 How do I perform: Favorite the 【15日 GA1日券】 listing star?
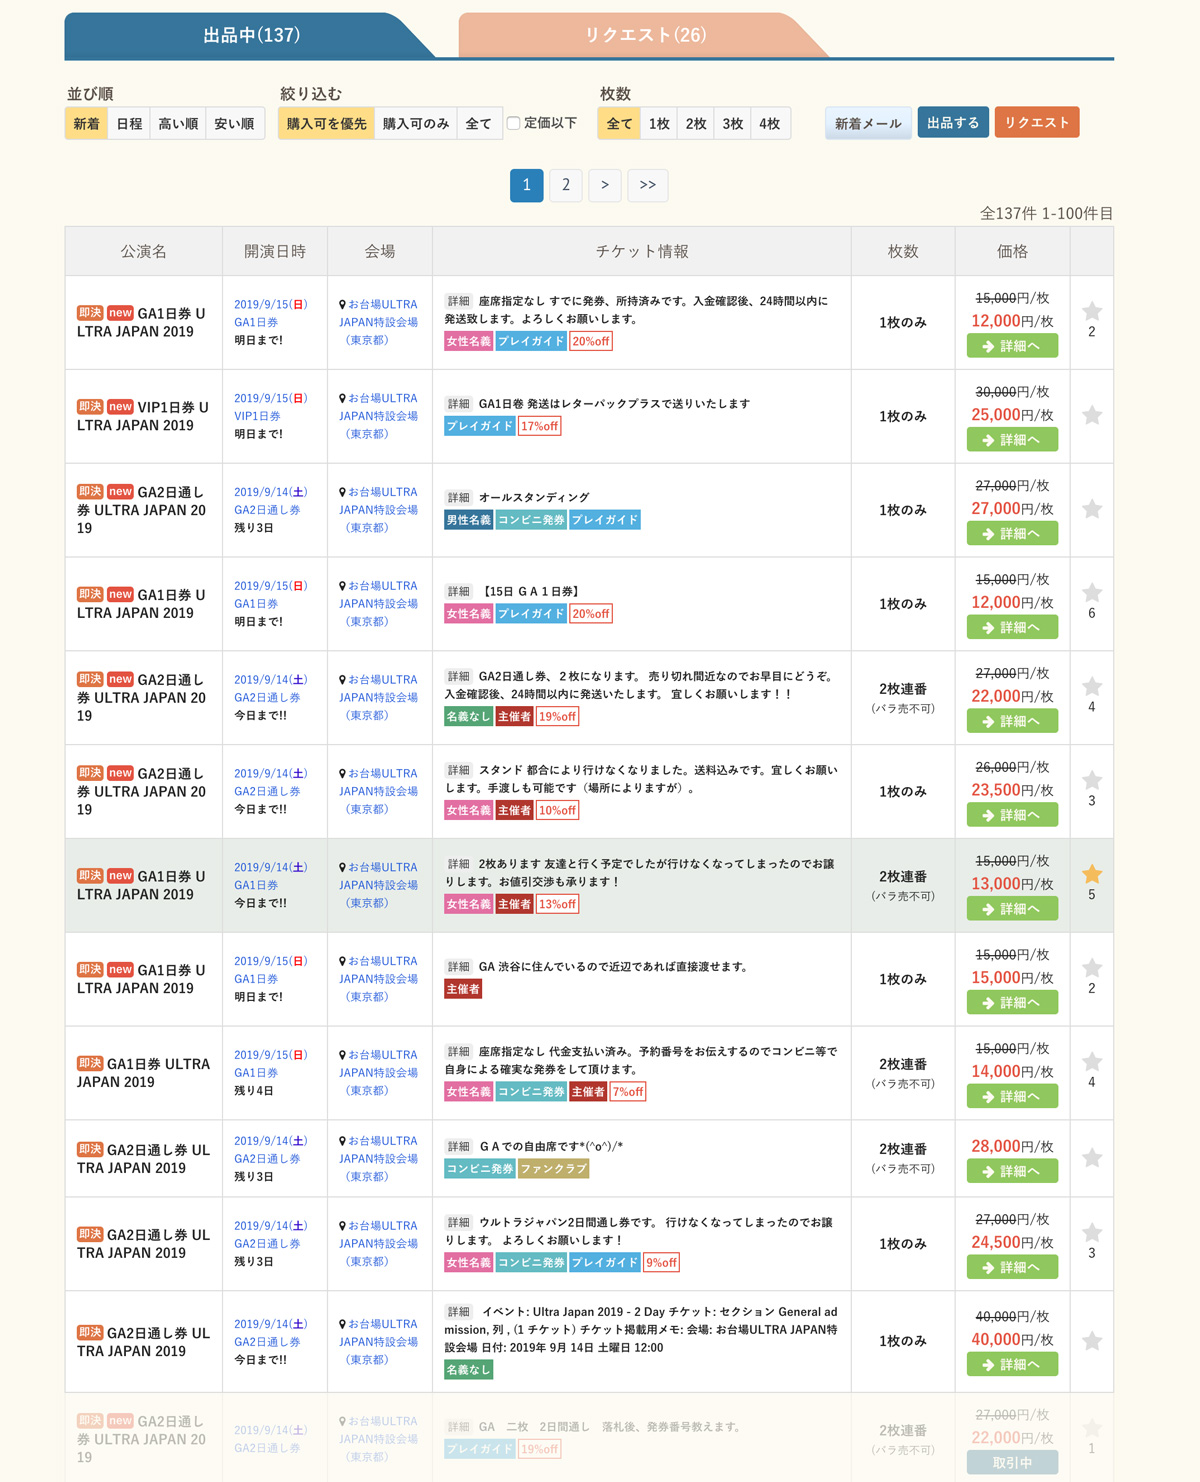pyautogui.click(x=1092, y=593)
